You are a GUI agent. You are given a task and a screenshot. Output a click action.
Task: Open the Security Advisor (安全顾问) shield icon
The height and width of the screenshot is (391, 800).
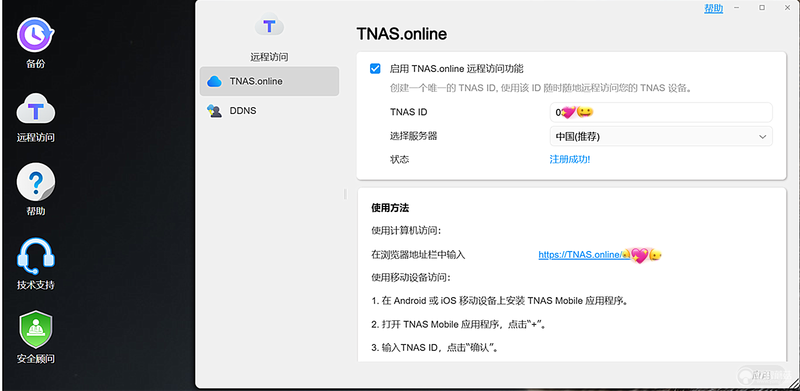(35, 329)
